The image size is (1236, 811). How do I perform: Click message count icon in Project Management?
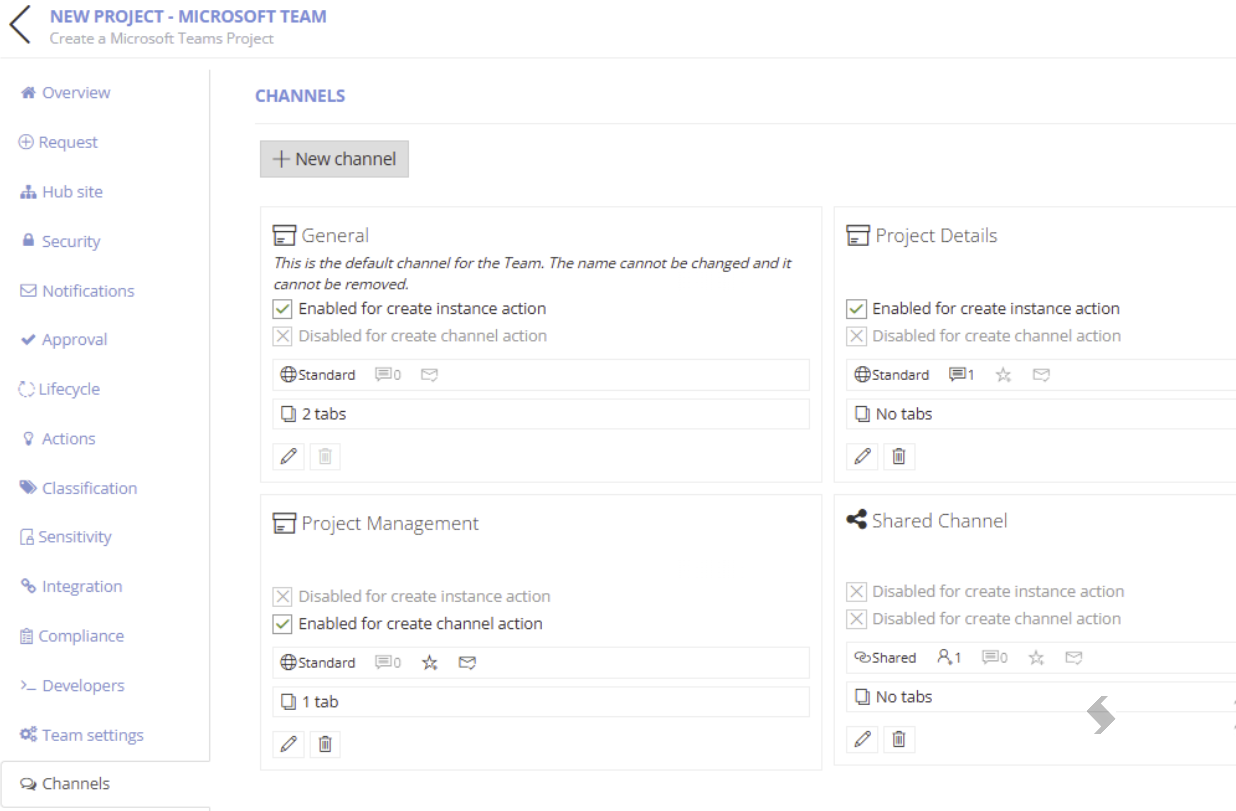pyautogui.click(x=388, y=662)
